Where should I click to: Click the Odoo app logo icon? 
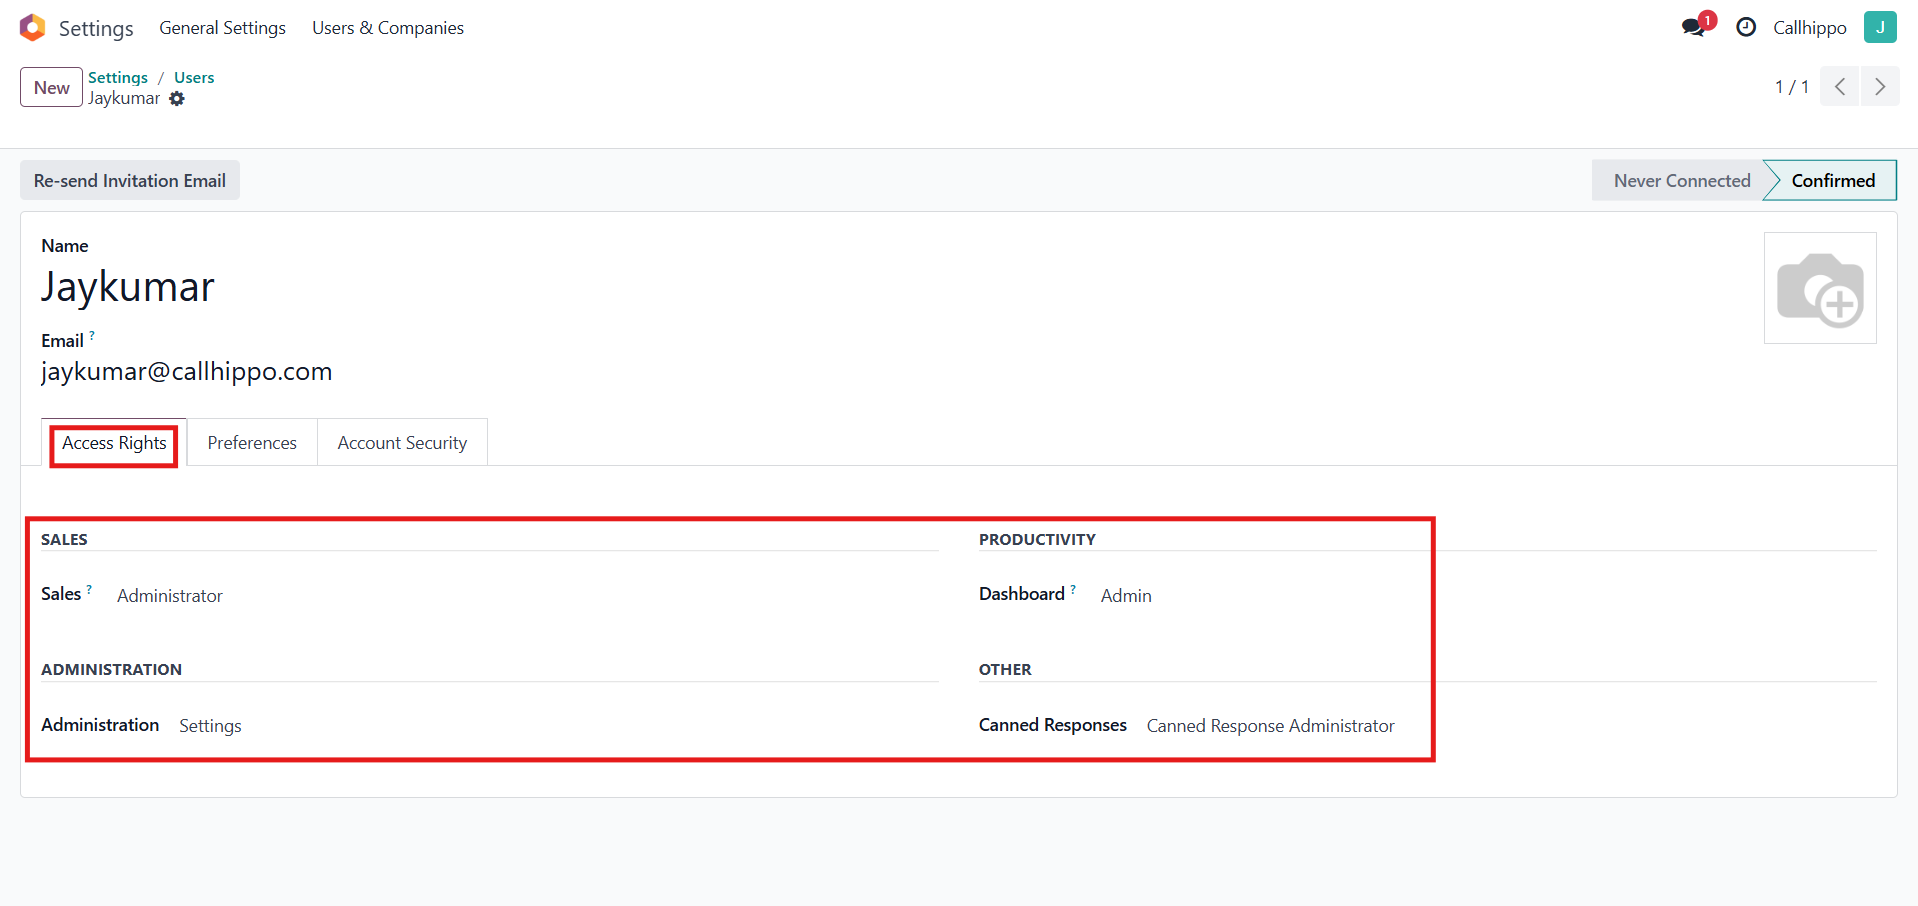[x=32, y=28]
